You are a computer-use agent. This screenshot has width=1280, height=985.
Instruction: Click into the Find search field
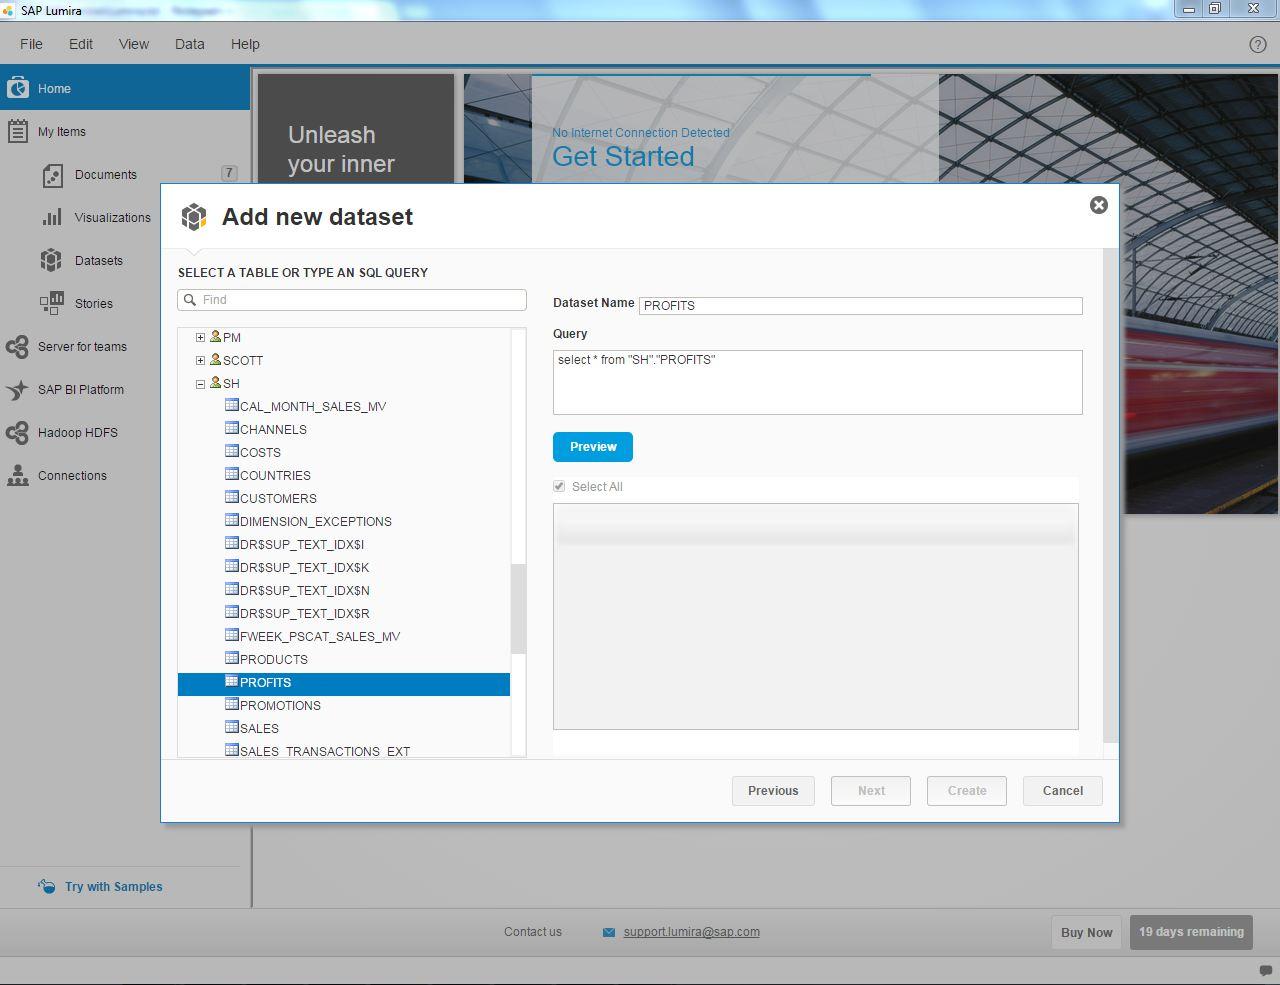pyautogui.click(x=352, y=300)
